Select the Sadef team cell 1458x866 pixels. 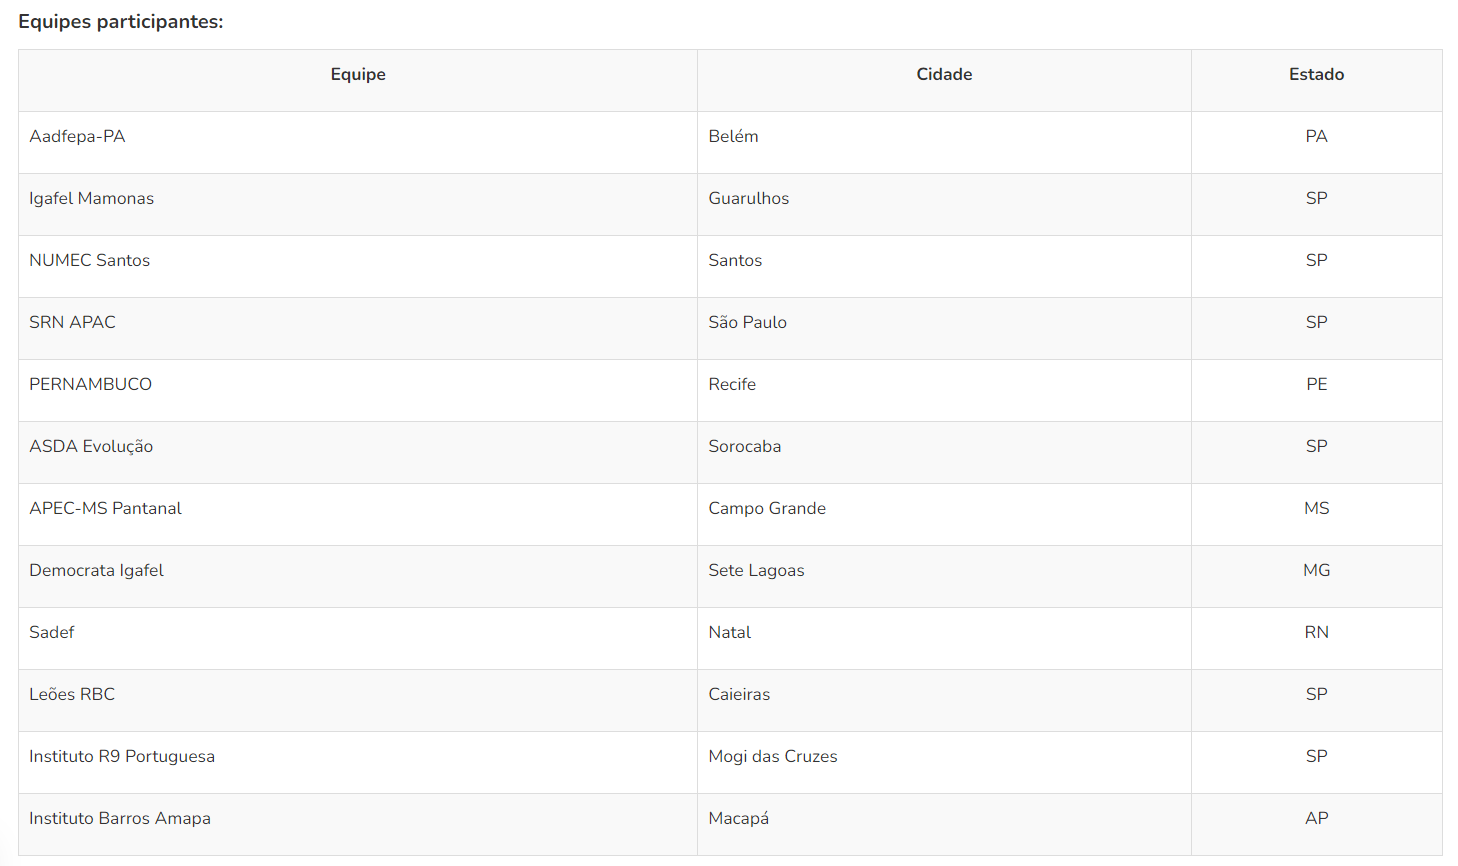pyautogui.click(x=52, y=633)
